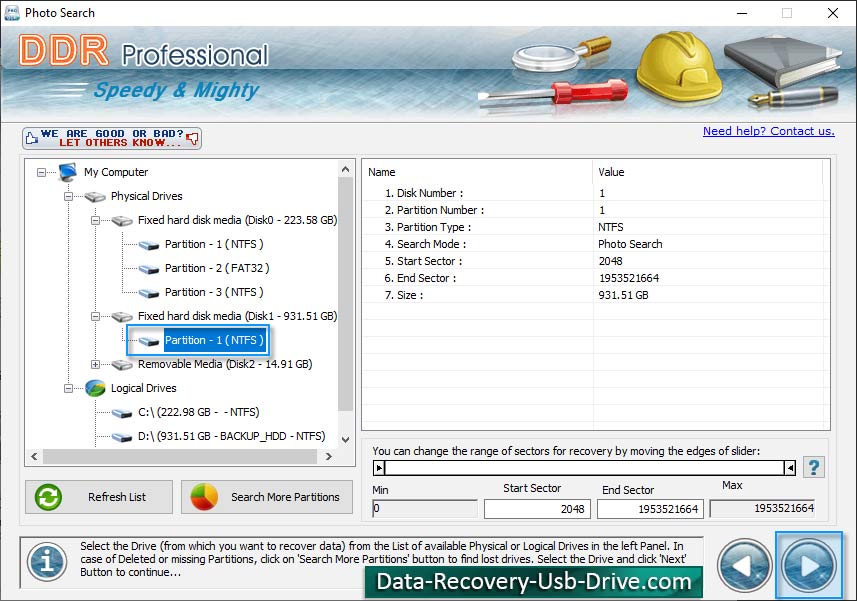
Task: Select Partition - 2 (FAT32)
Action: 217,268
